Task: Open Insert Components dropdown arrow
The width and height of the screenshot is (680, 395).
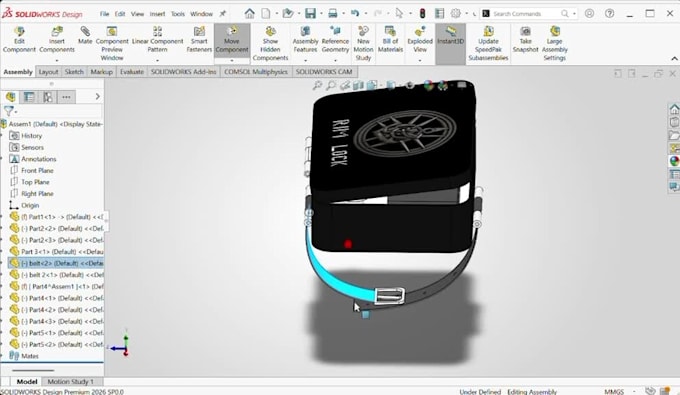Action: tap(57, 60)
